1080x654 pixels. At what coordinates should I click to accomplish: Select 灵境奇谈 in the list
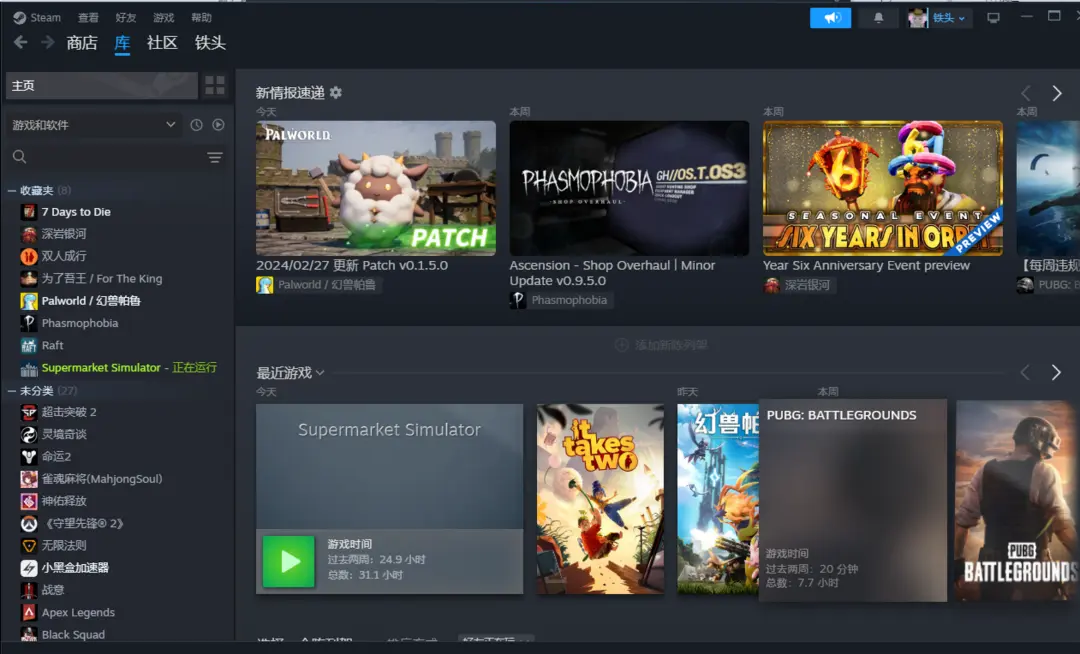click(x=64, y=434)
